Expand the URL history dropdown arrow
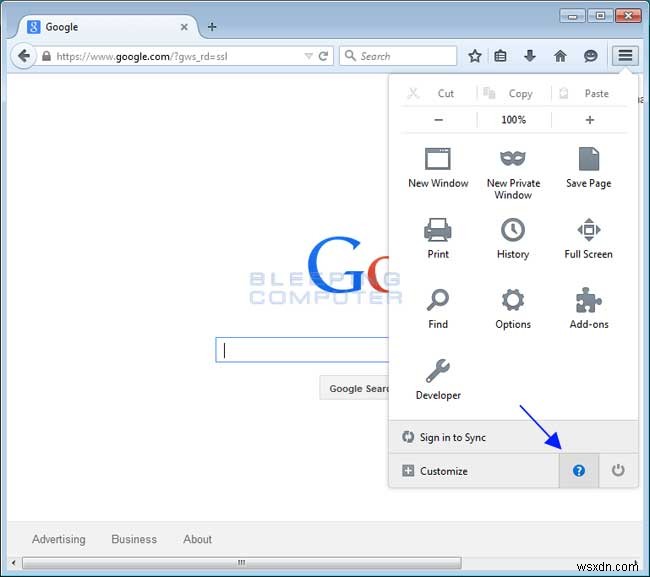 click(x=308, y=56)
